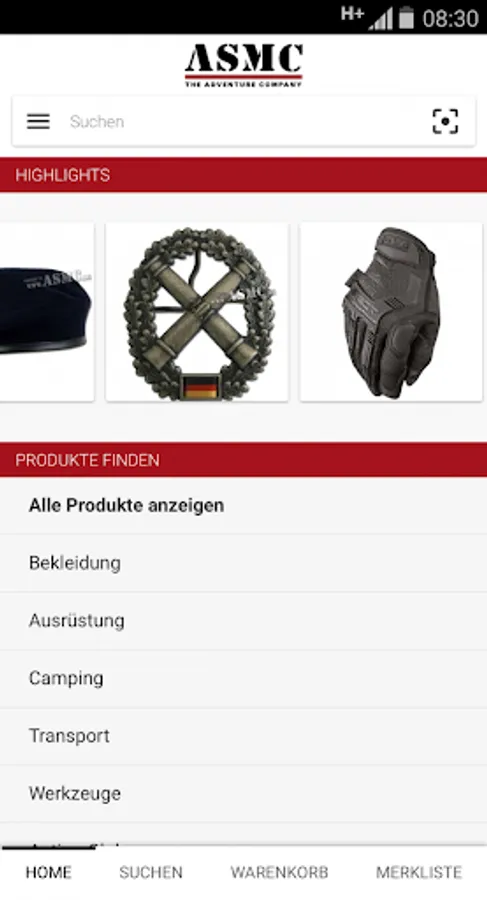
Task: Tap the signal strength icon
Action: [381, 18]
